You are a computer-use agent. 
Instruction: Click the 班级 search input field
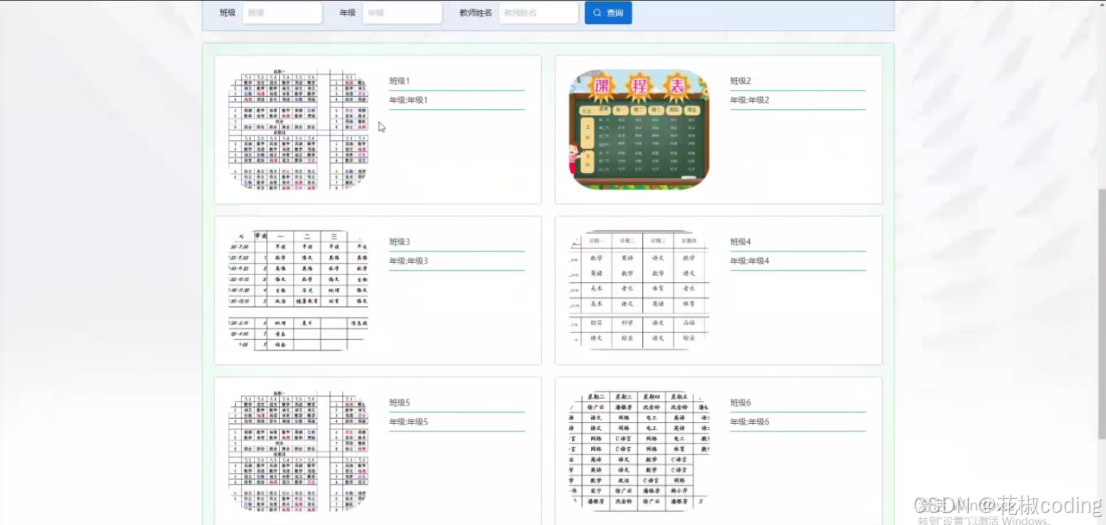[x=282, y=13]
